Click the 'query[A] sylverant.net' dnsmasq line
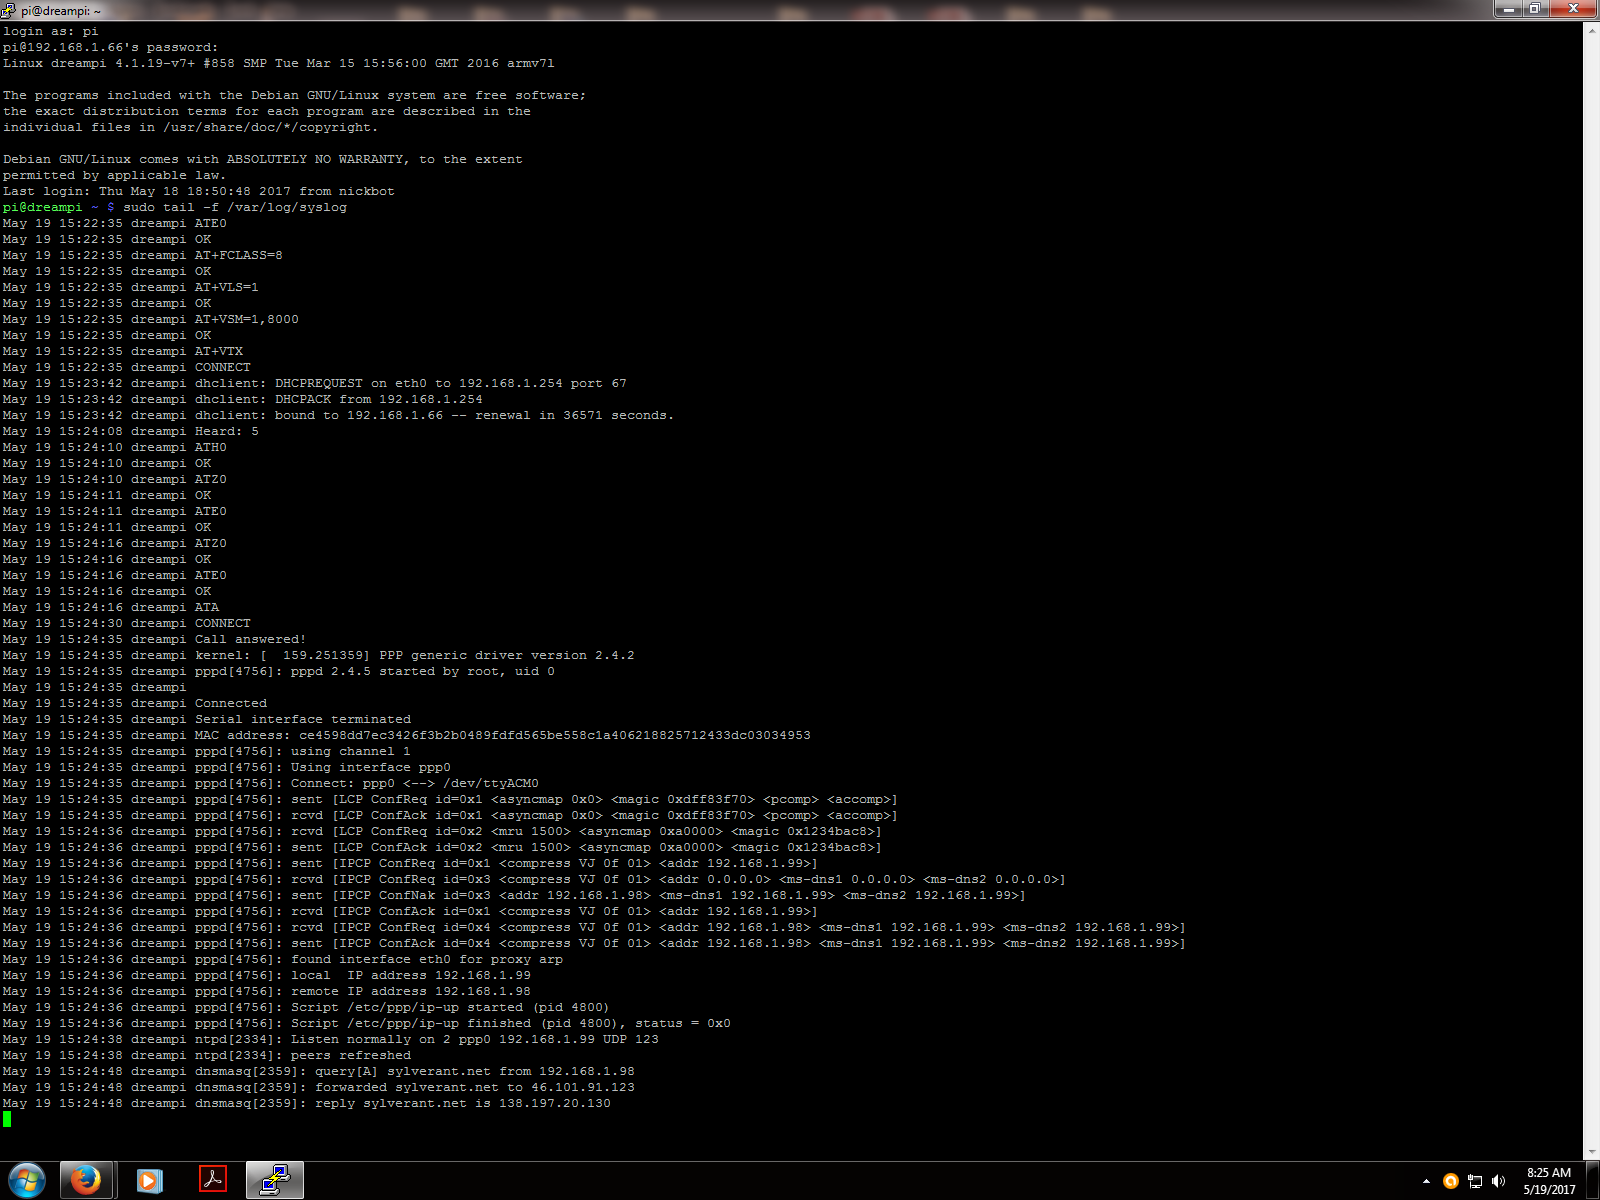1600x1200 pixels. [x=319, y=1071]
